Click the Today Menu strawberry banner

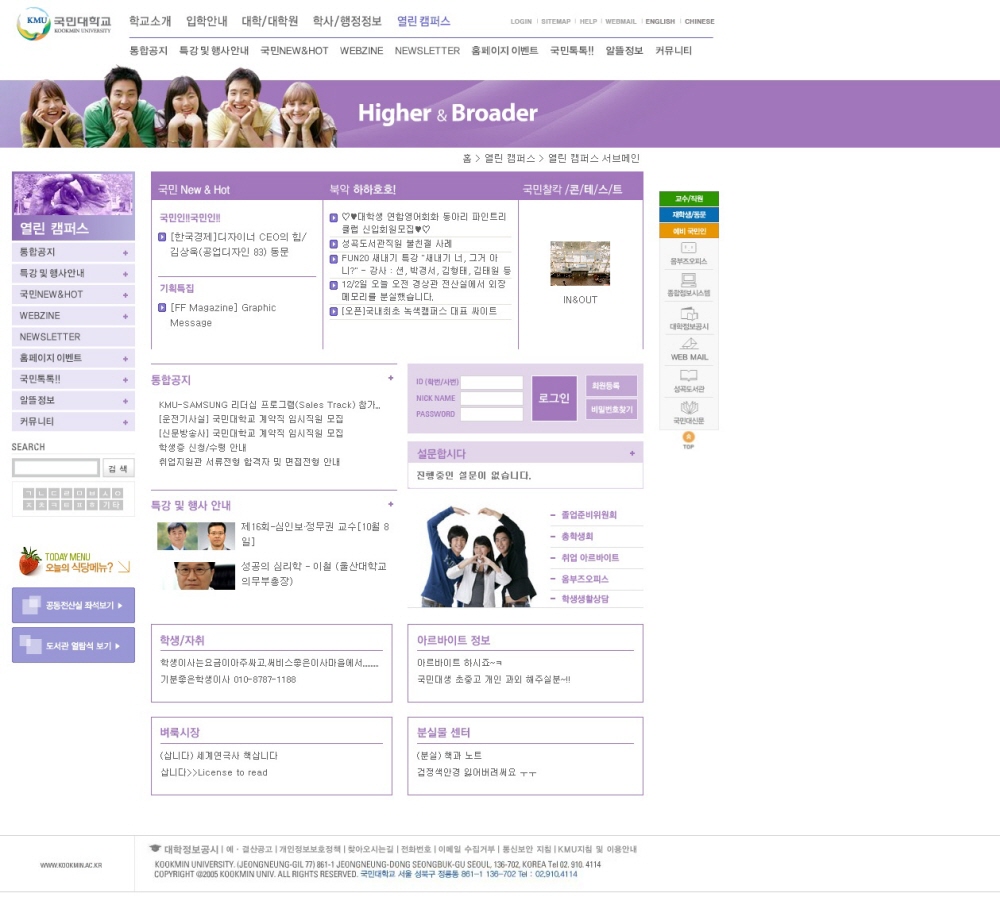pyautogui.click(x=74, y=562)
